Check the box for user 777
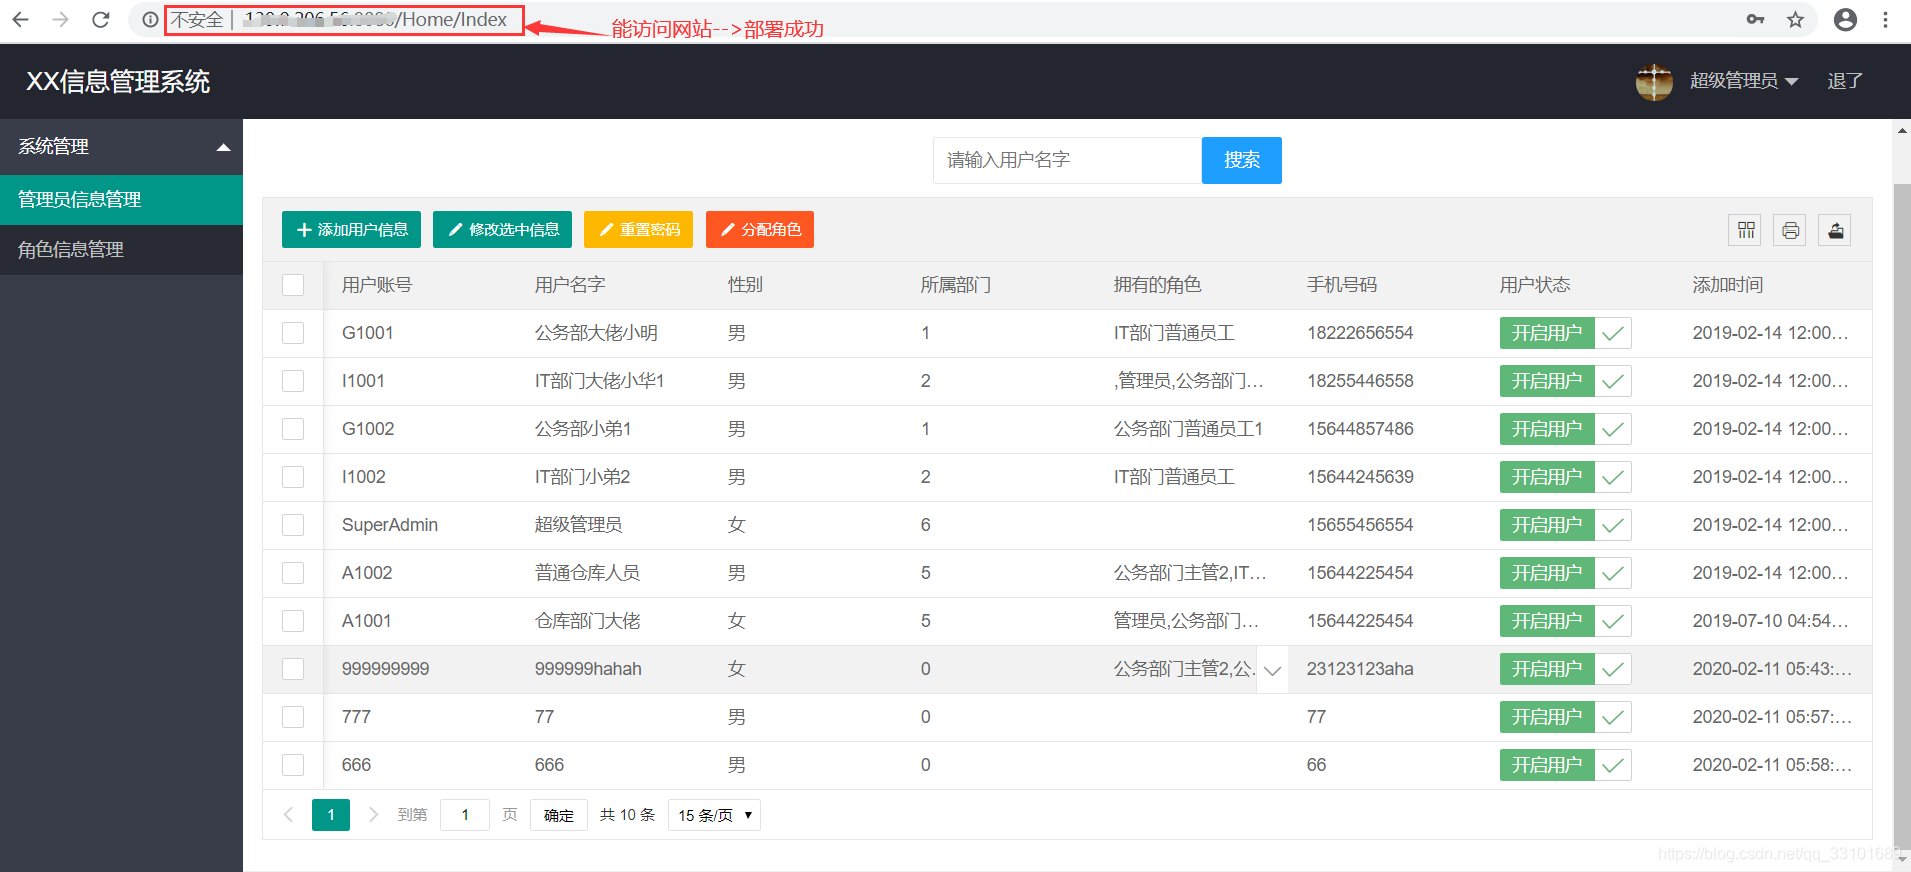Viewport: 1911px width, 872px height. point(293,717)
